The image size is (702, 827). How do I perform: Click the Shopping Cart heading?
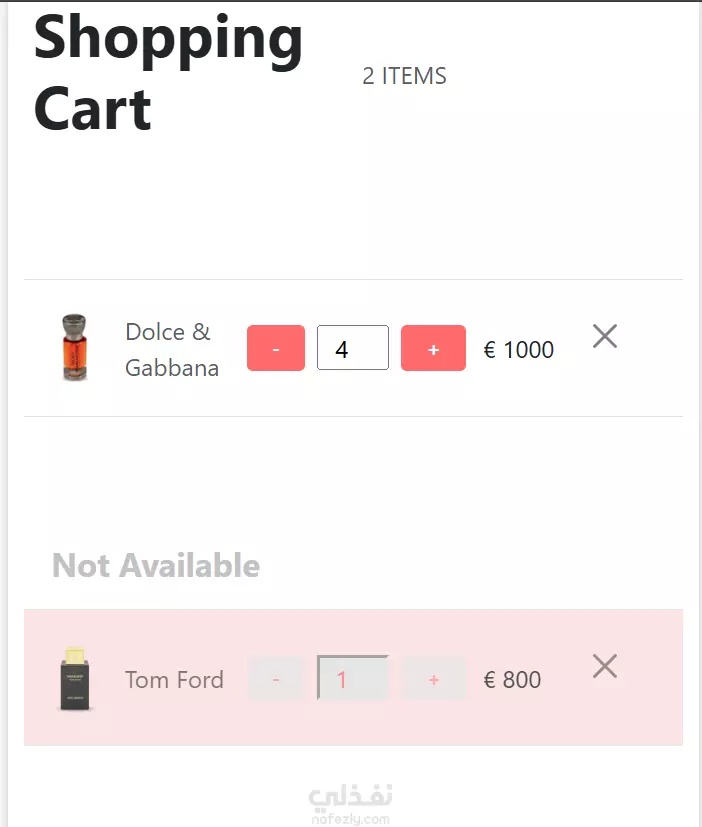pos(168,72)
